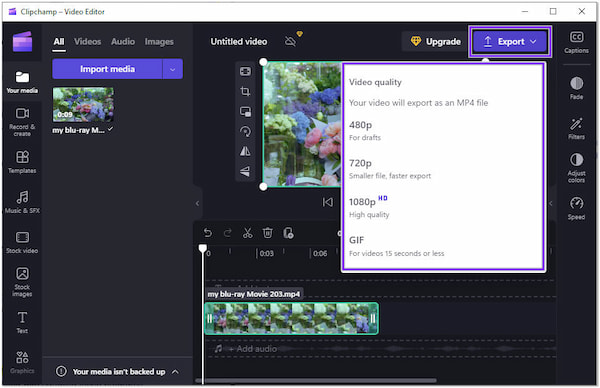This screenshot has height=388, width=600.
Task: Open the Speed panel
Action: pos(576,208)
